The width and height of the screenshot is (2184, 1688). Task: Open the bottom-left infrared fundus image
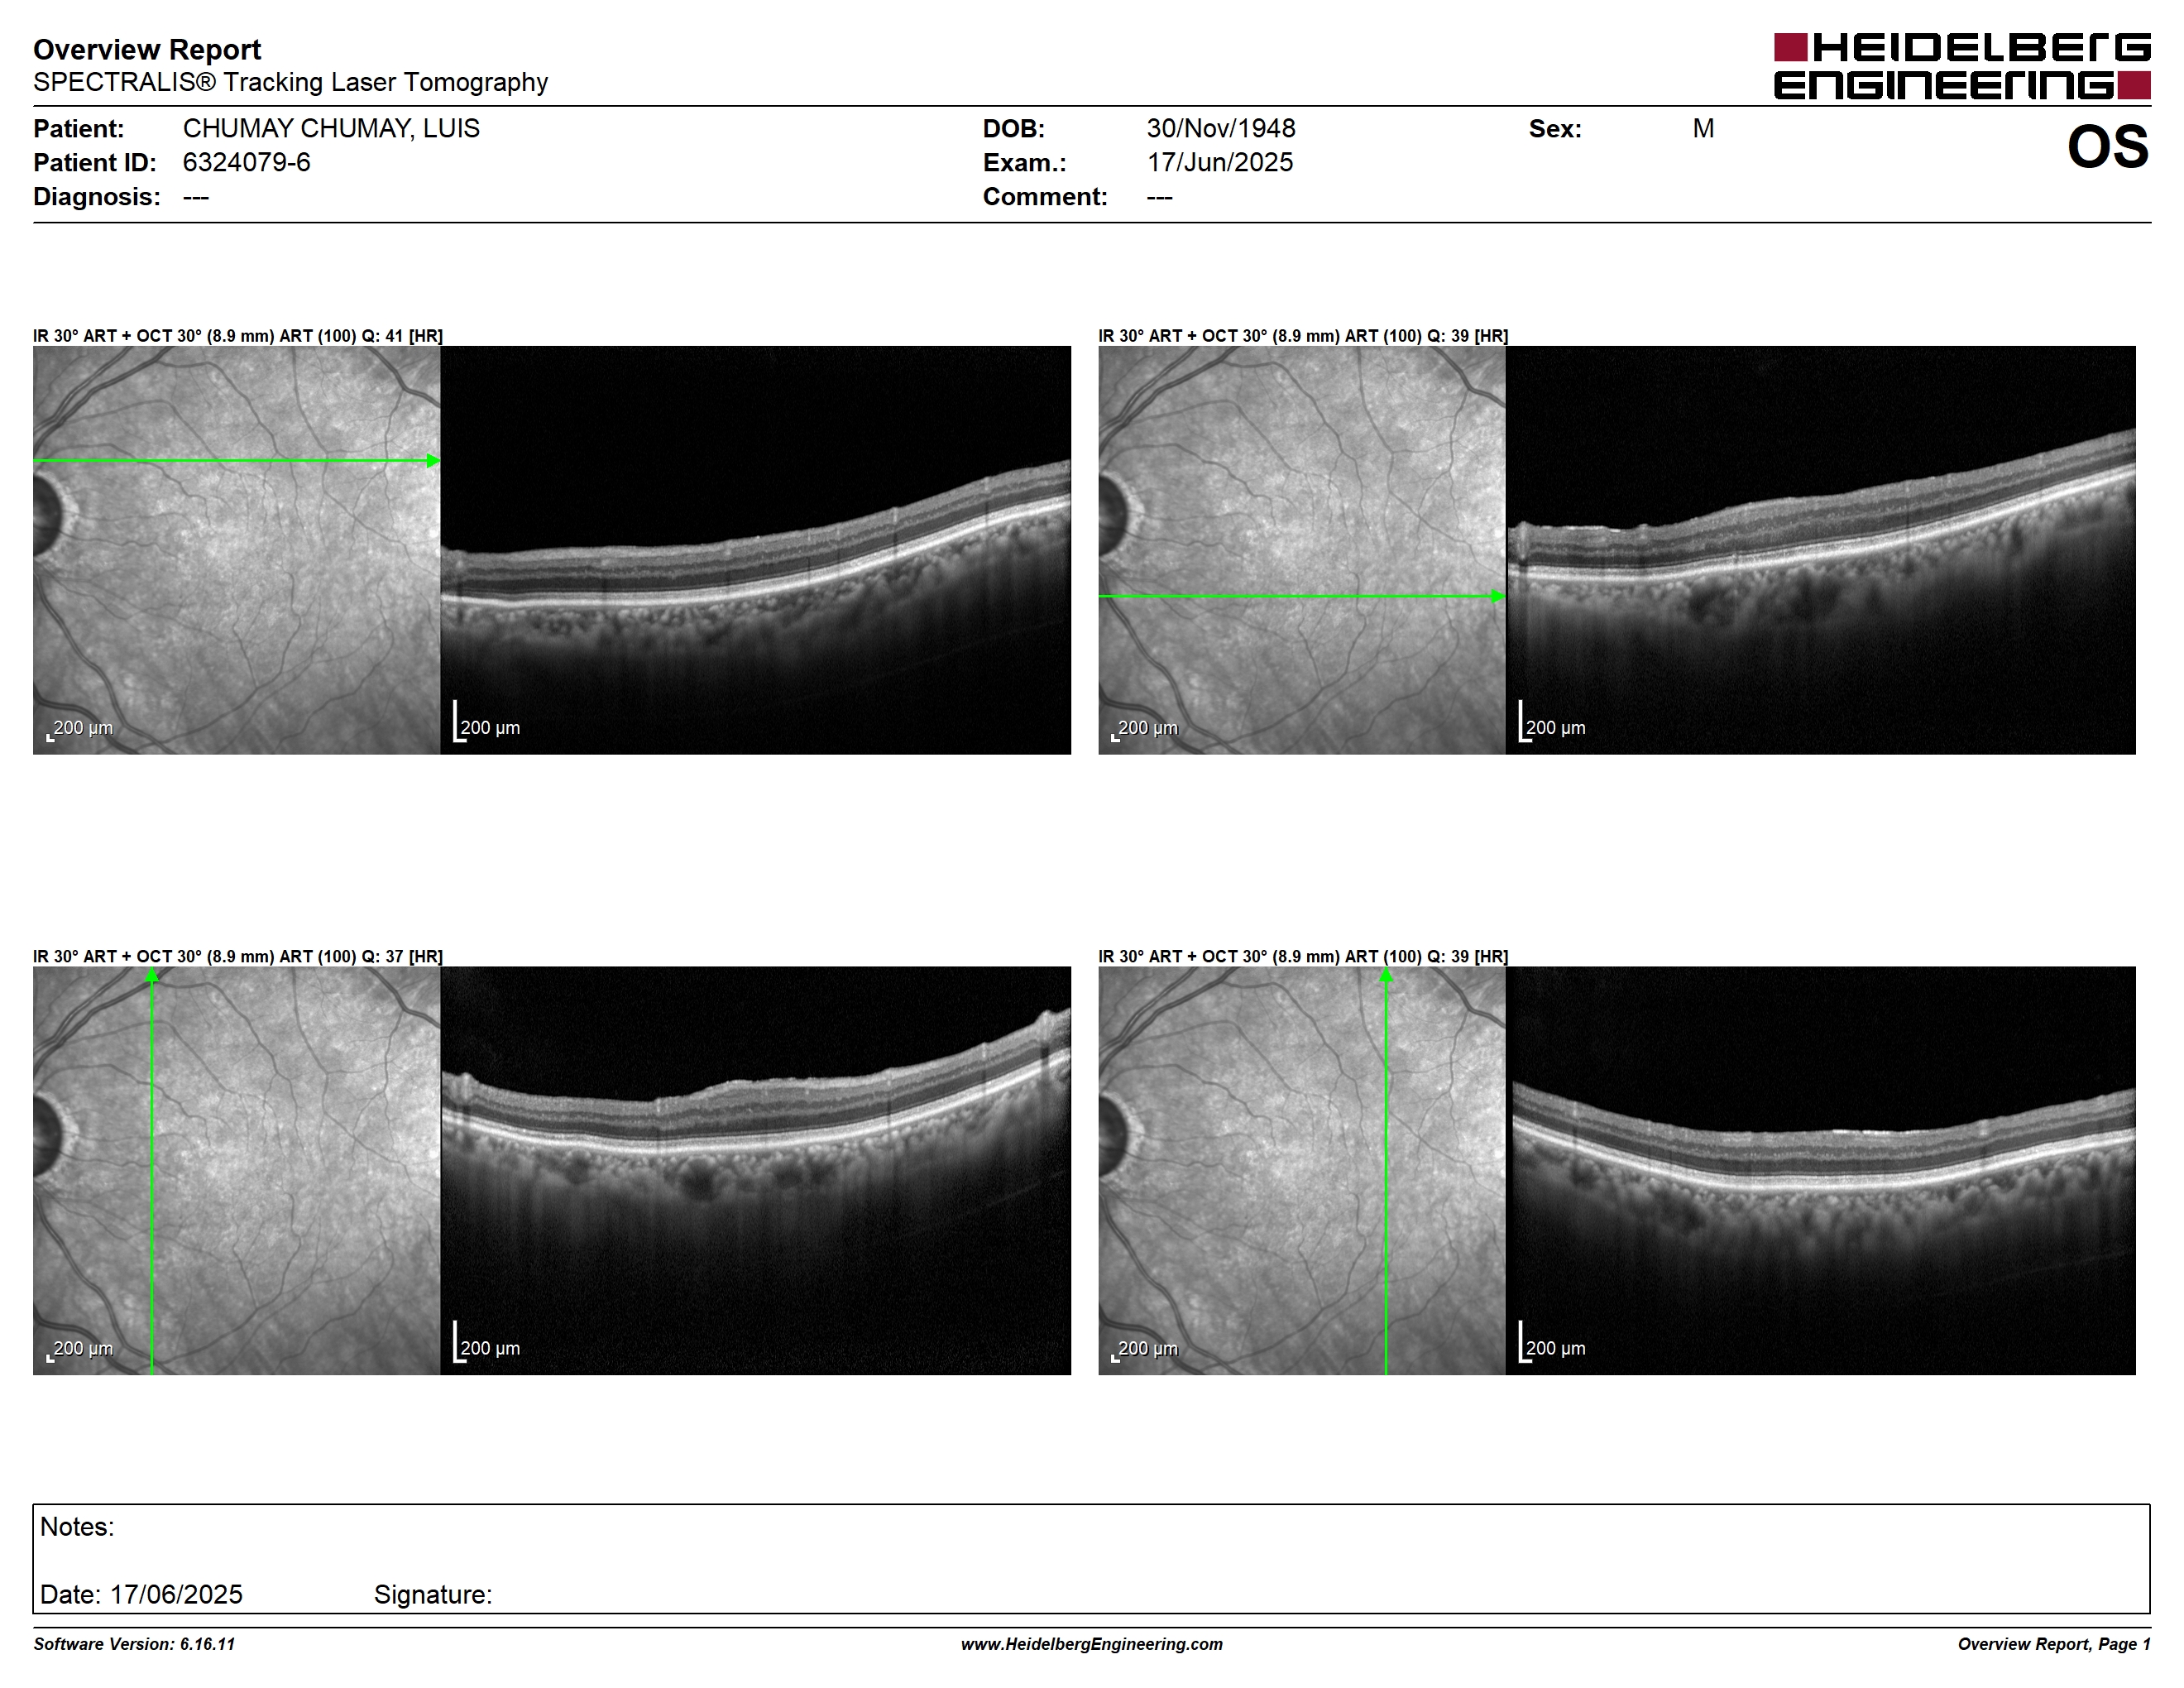coord(237,1171)
